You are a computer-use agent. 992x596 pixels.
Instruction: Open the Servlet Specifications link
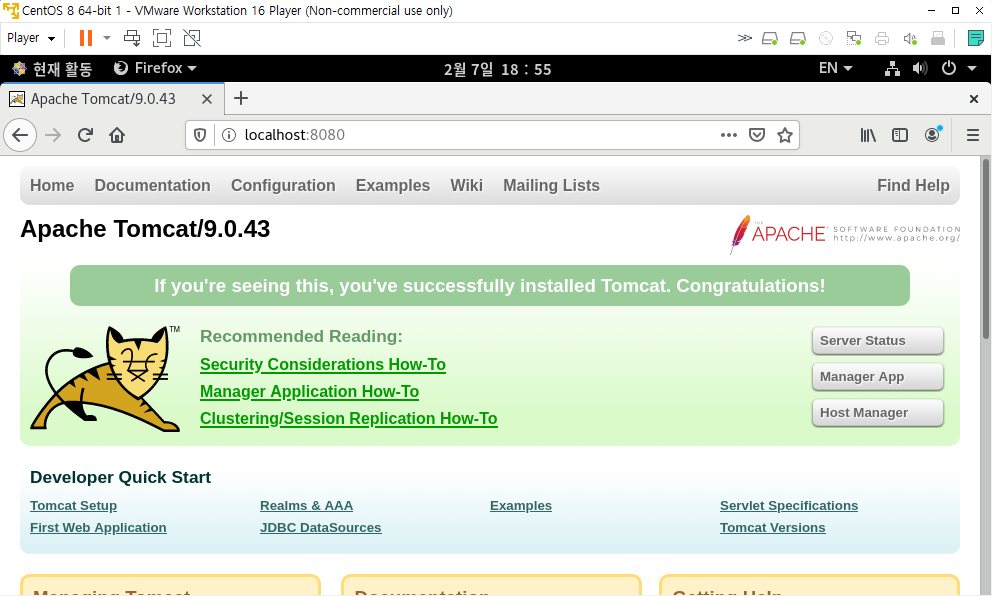point(789,506)
